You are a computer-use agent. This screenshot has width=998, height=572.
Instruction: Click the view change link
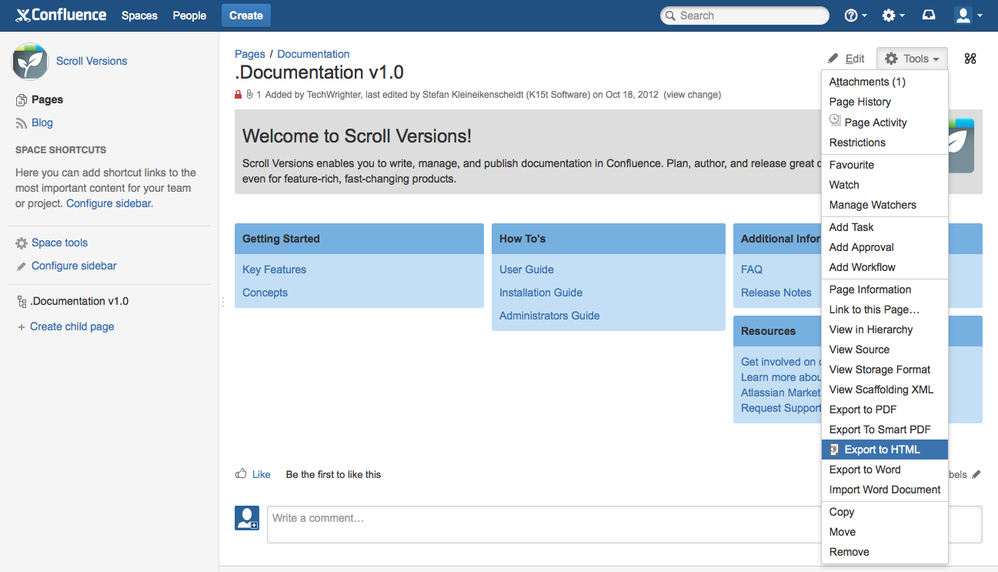pyautogui.click(x=692, y=95)
